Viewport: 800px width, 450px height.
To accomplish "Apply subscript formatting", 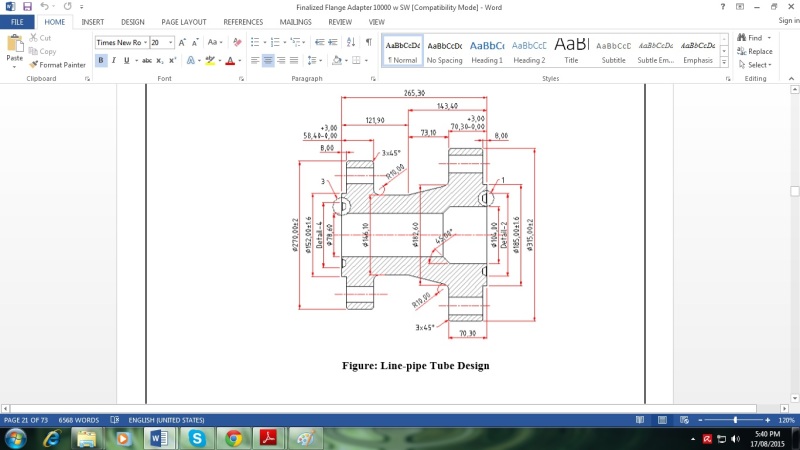I will click(x=160, y=60).
